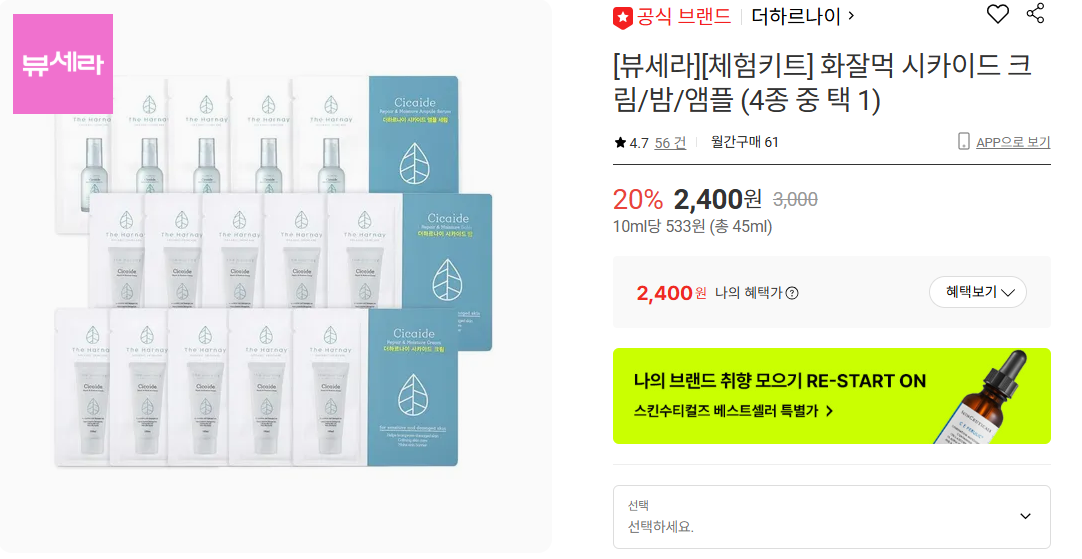This screenshot has height=559, width=1082.
Task: Click the heart wishlist icon
Action: coord(997,14)
